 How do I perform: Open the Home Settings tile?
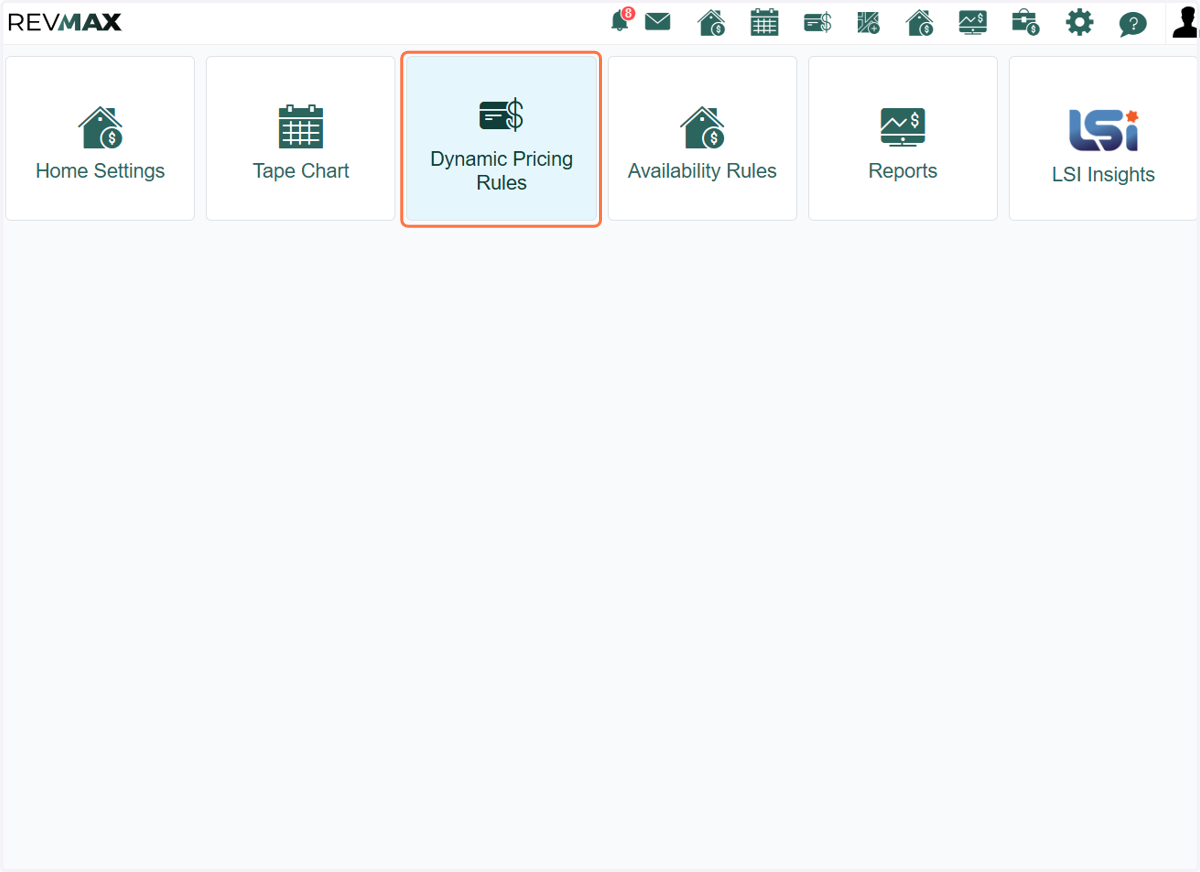click(100, 138)
